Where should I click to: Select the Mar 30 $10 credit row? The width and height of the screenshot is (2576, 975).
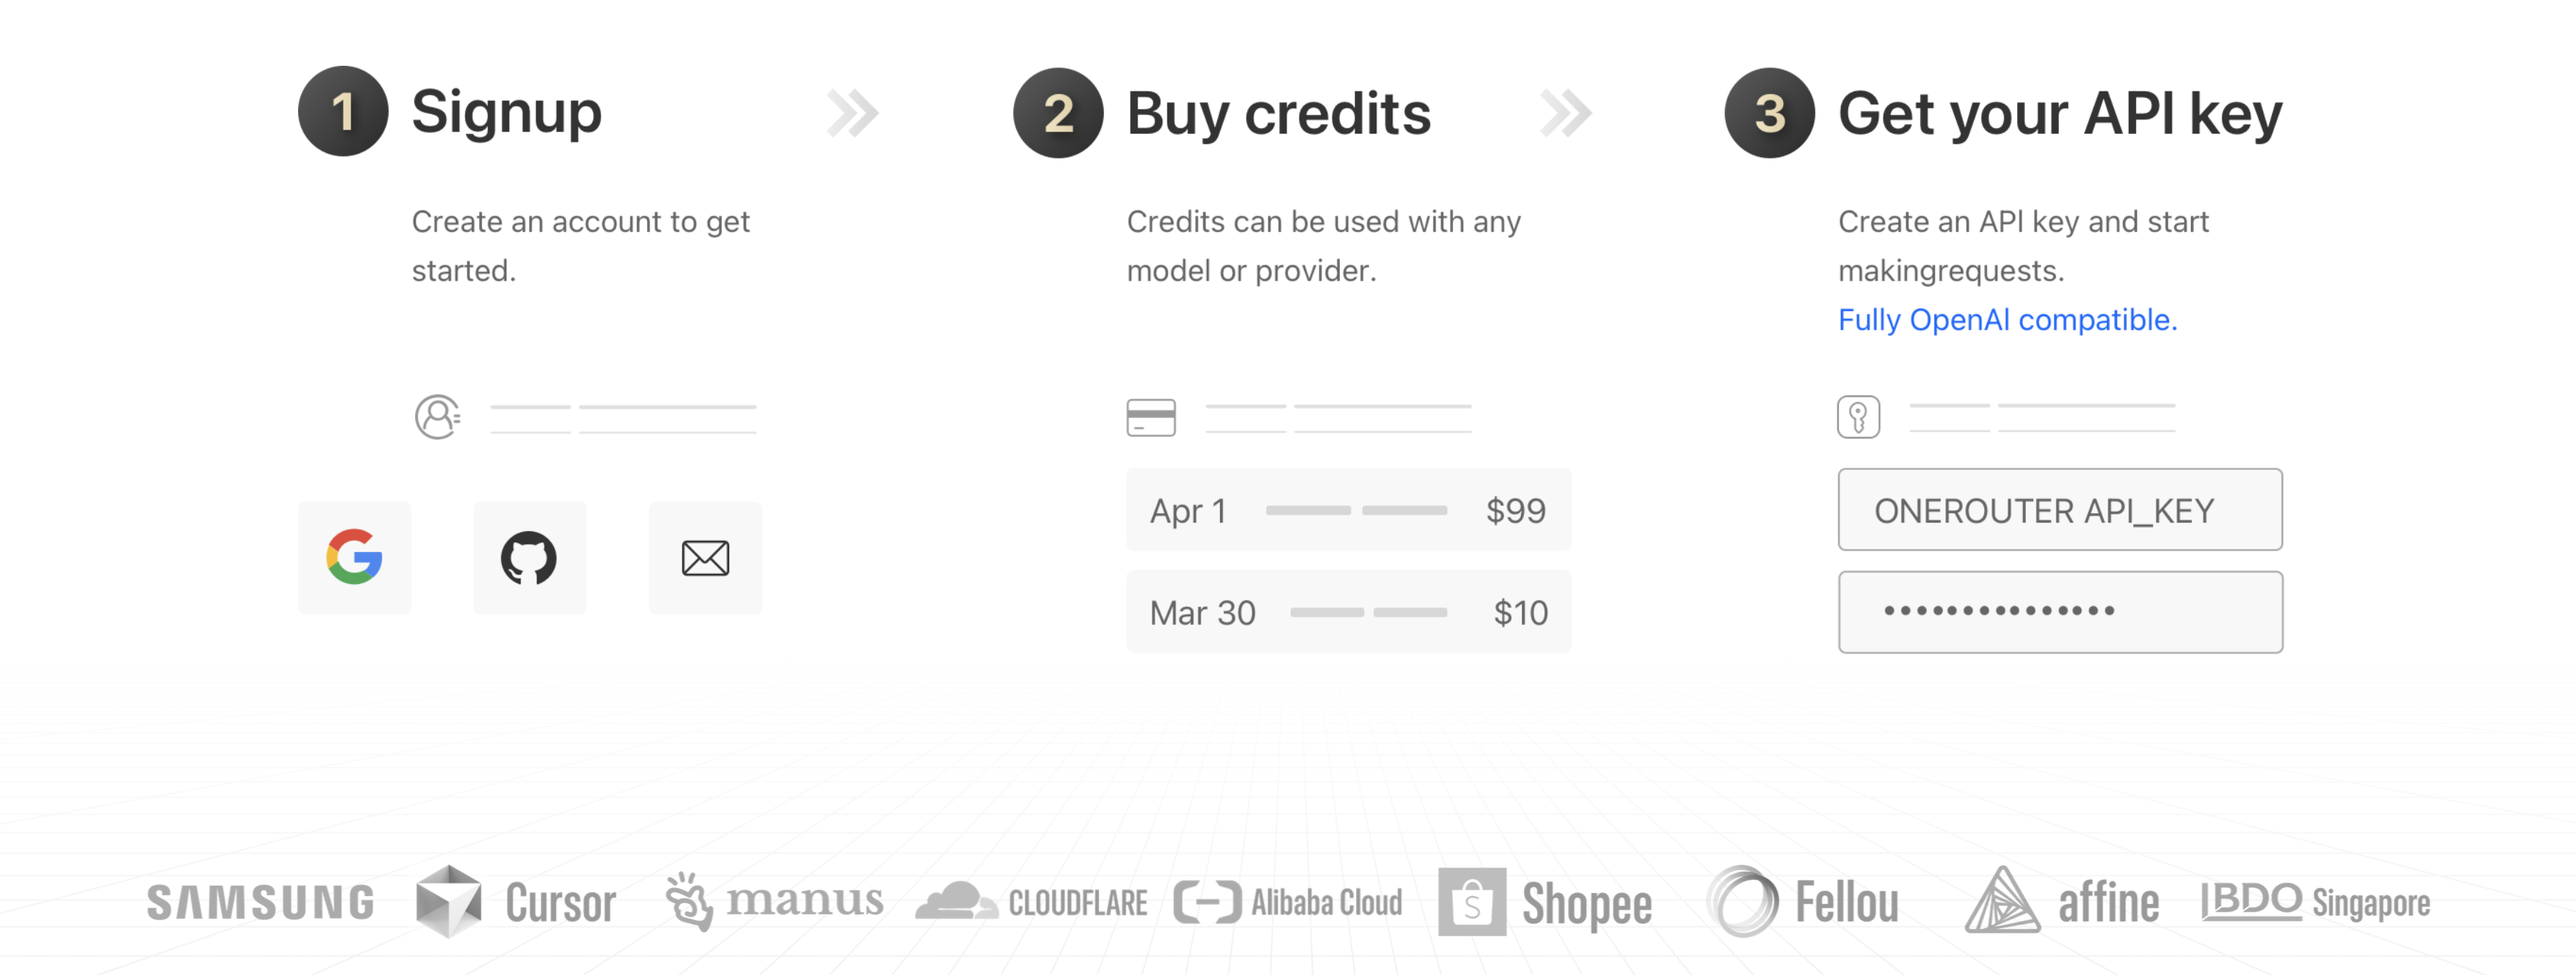[x=1348, y=612]
